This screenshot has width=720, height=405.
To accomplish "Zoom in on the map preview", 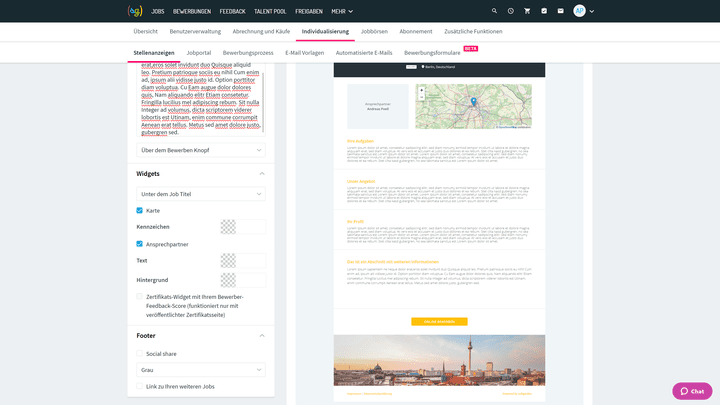I will tap(421, 90).
